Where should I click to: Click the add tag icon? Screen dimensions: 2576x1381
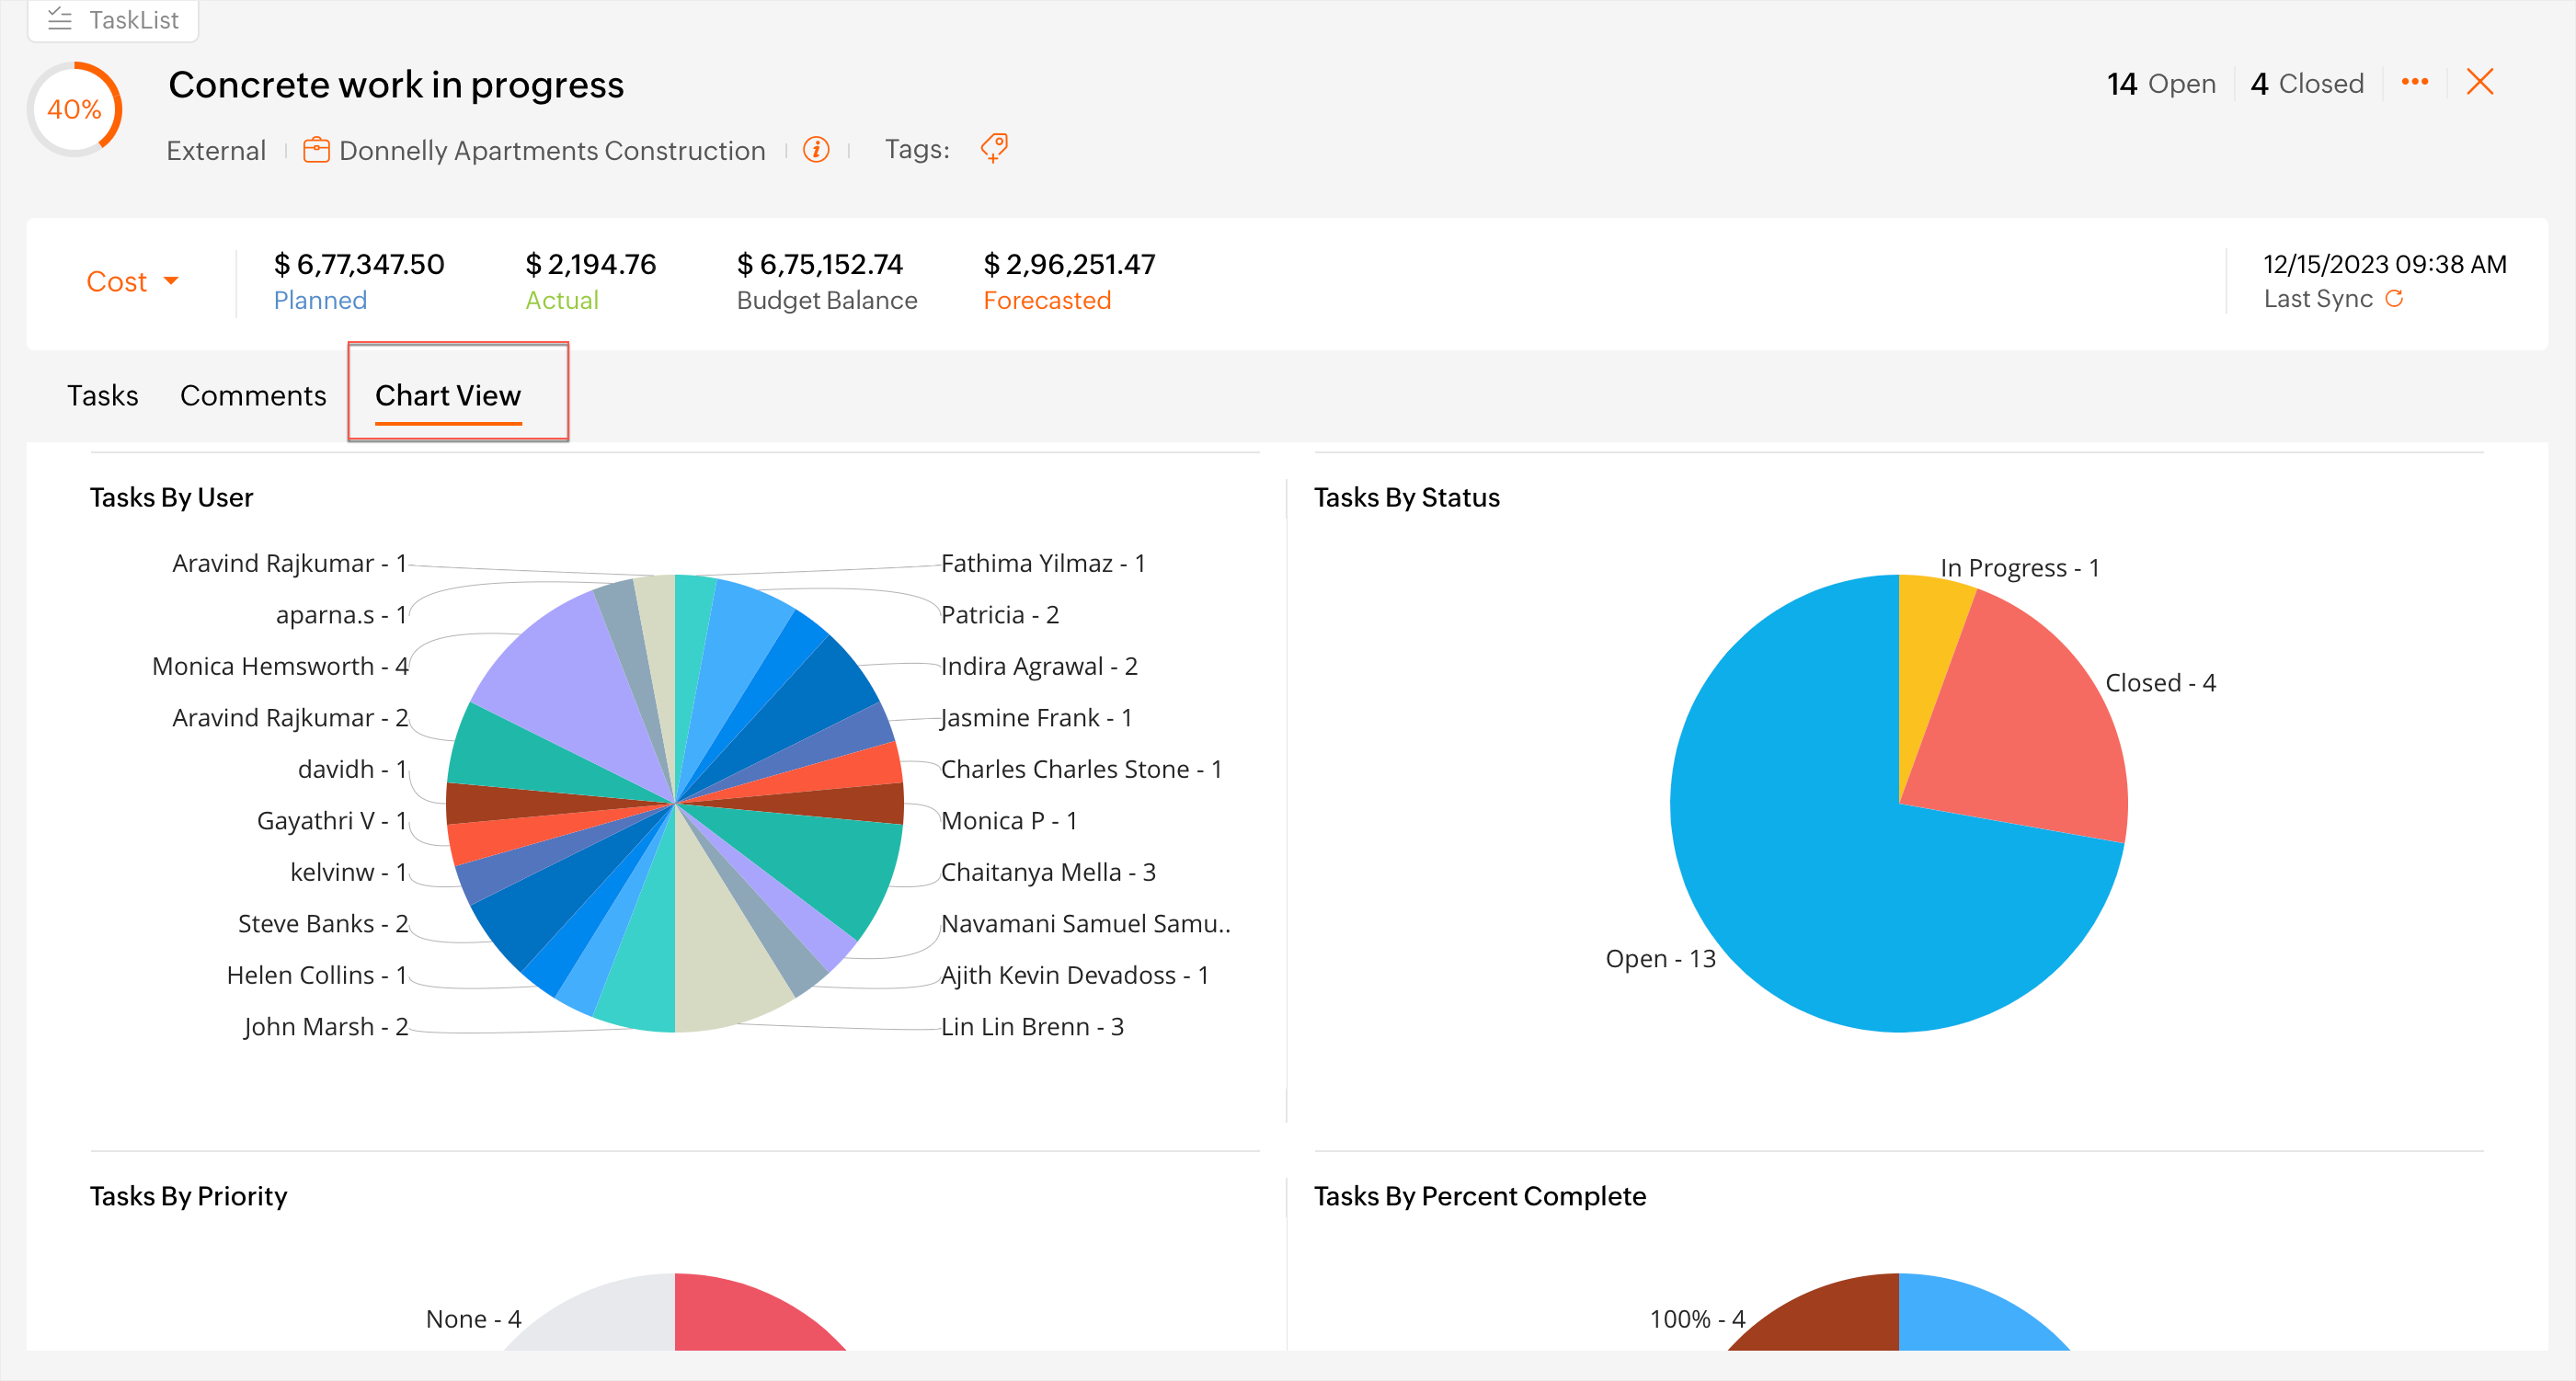point(994,148)
